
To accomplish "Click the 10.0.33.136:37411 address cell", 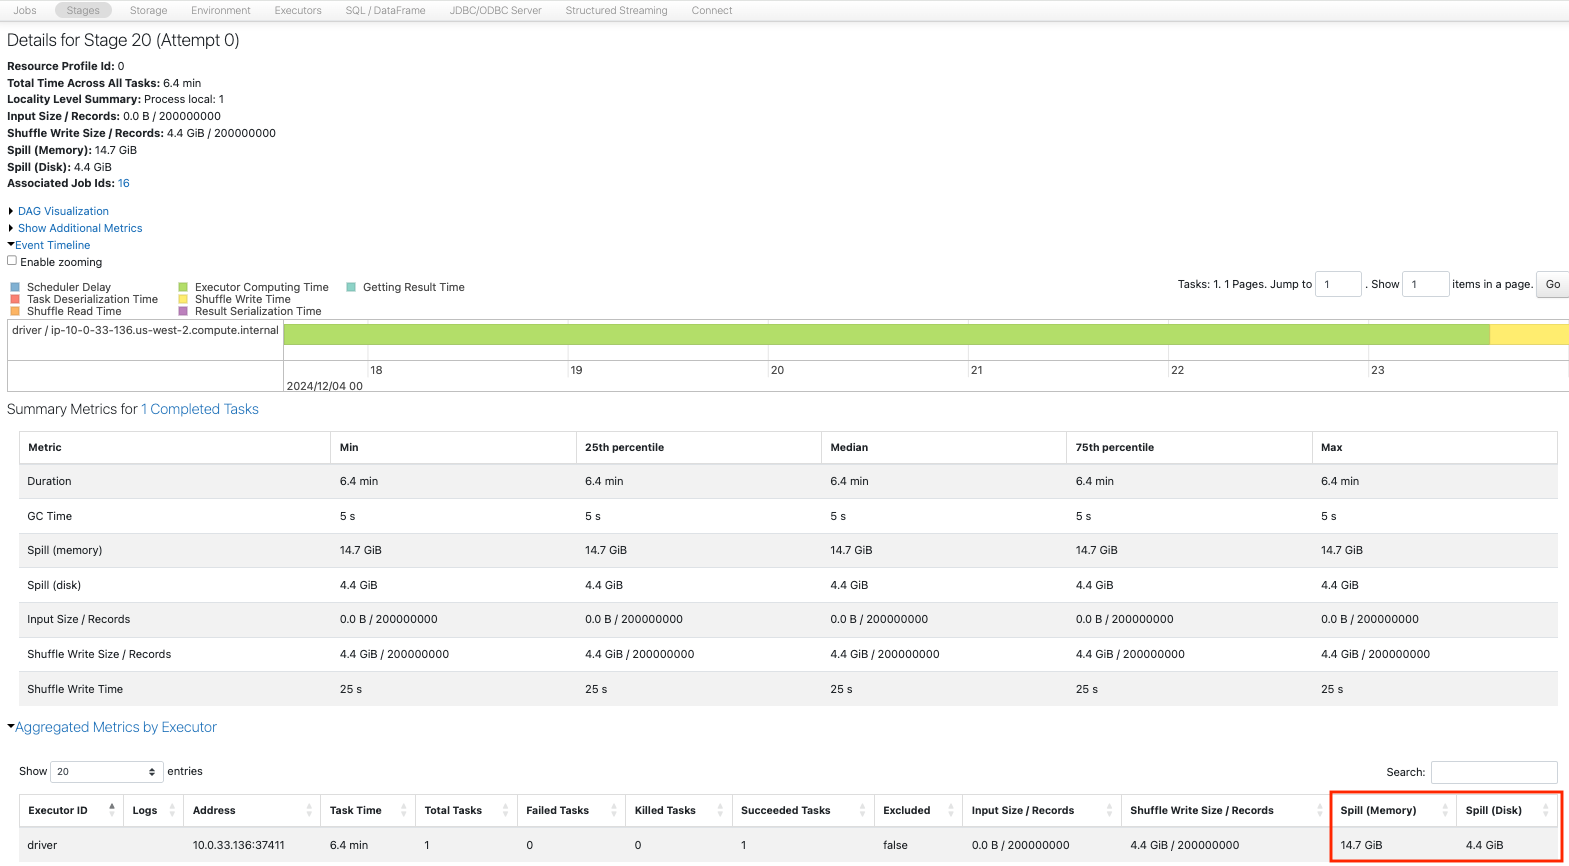I will pyautogui.click(x=239, y=845).
